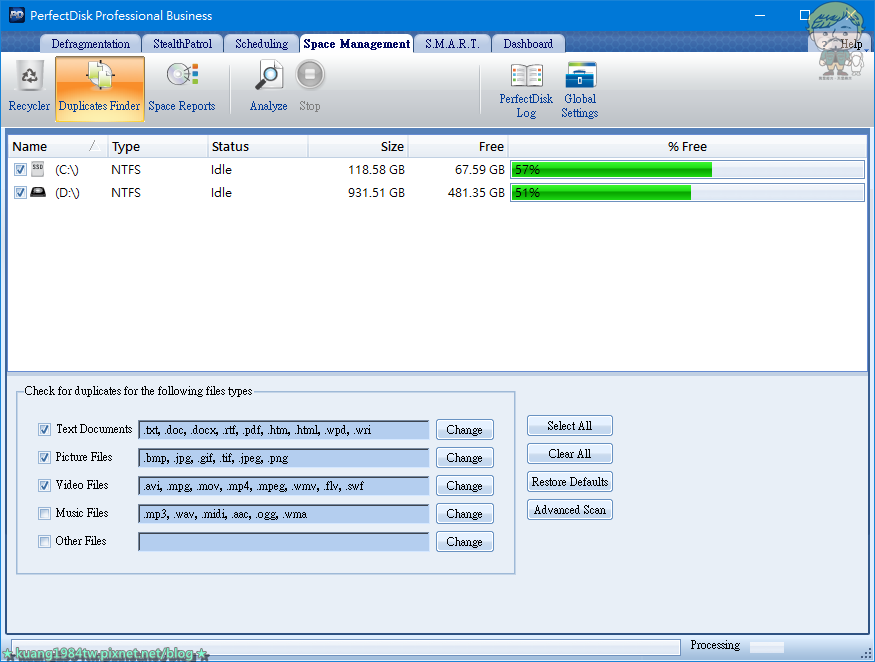Image resolution: width=875 pixels, height=662 pixels.
Task: Start Analyze with magnifier icon
Action: (268, 88)
